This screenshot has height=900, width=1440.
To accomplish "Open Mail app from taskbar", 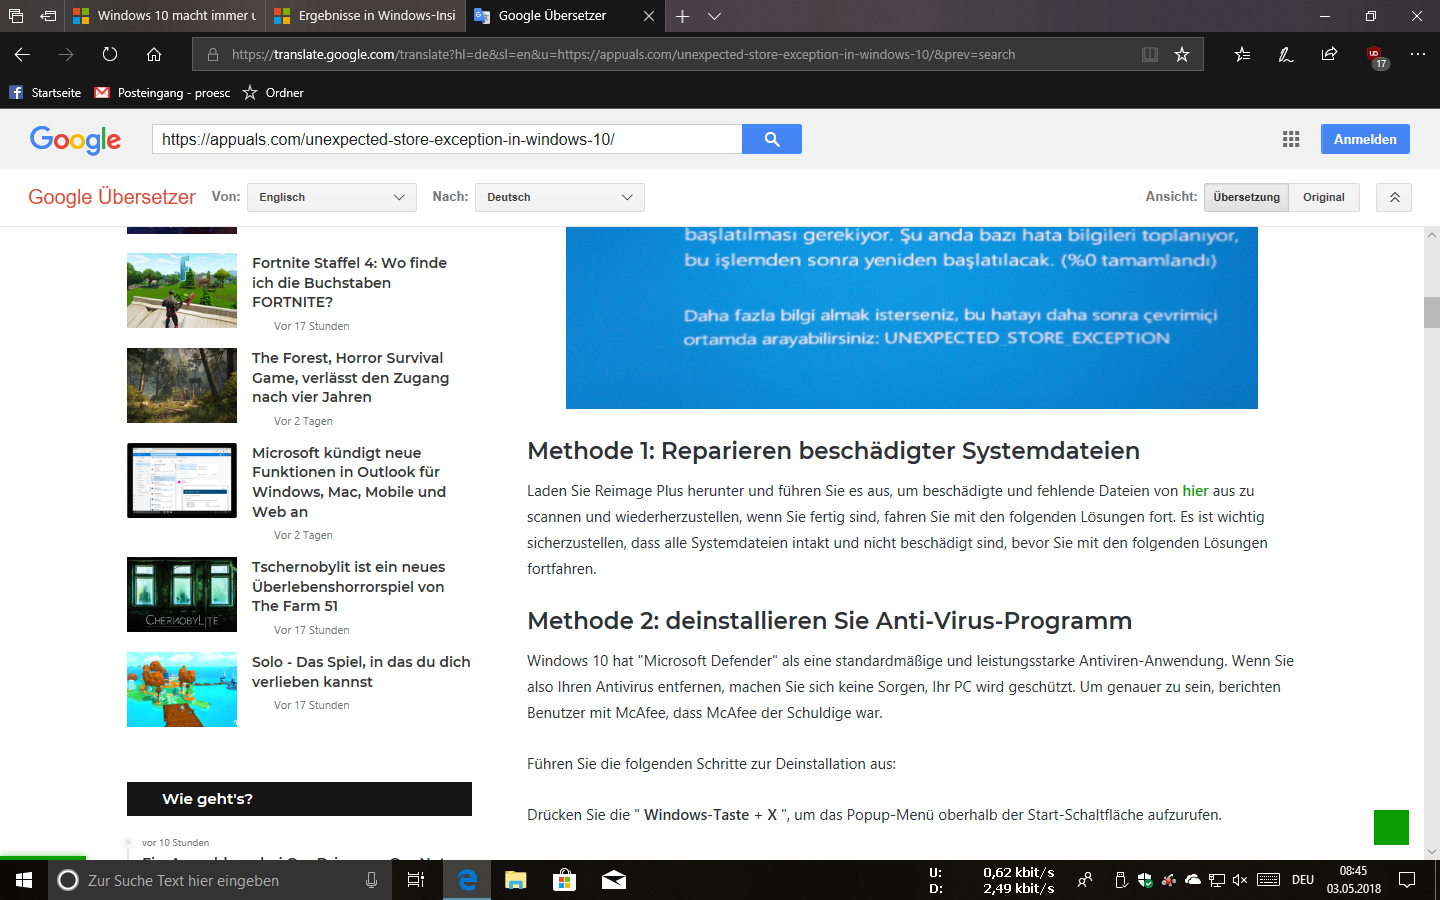I will pos(614,880).
